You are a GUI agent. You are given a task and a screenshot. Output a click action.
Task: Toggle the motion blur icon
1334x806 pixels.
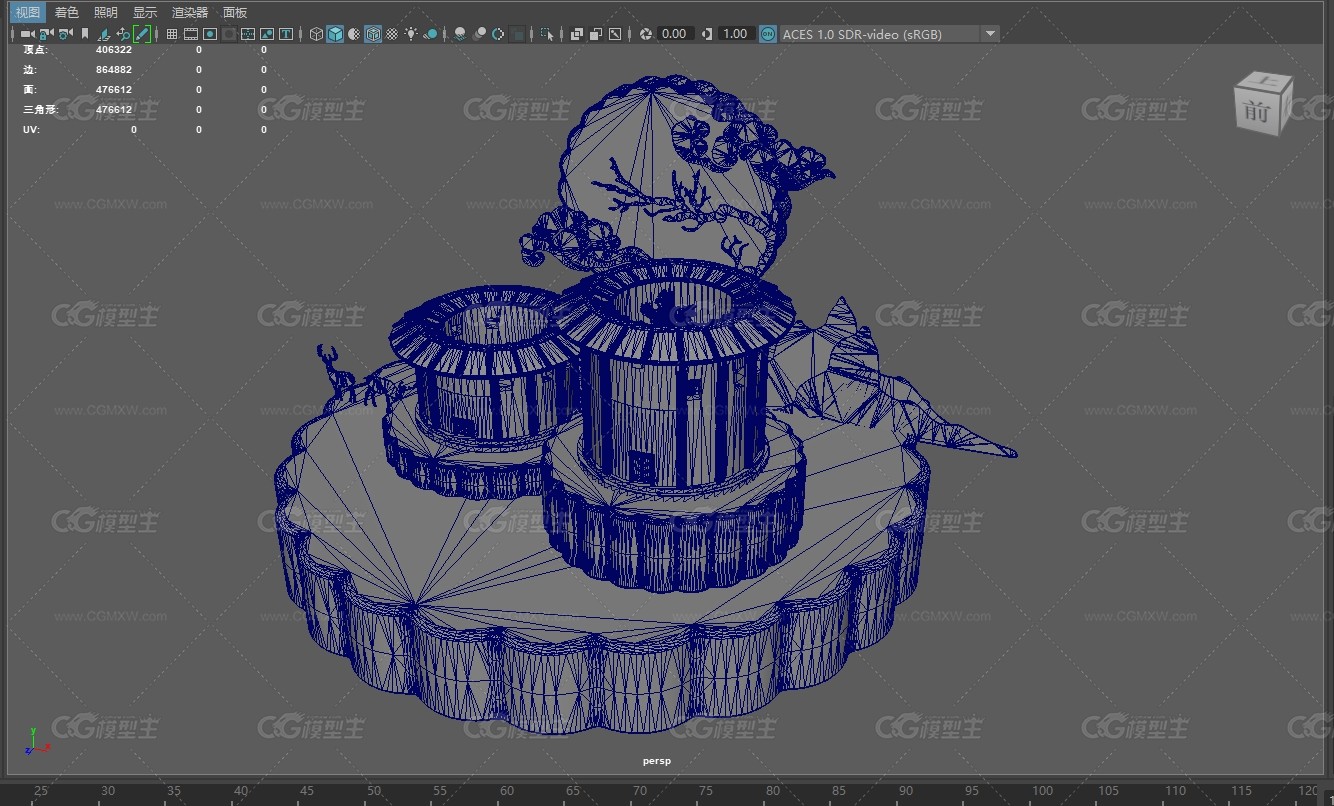(479, 34)
